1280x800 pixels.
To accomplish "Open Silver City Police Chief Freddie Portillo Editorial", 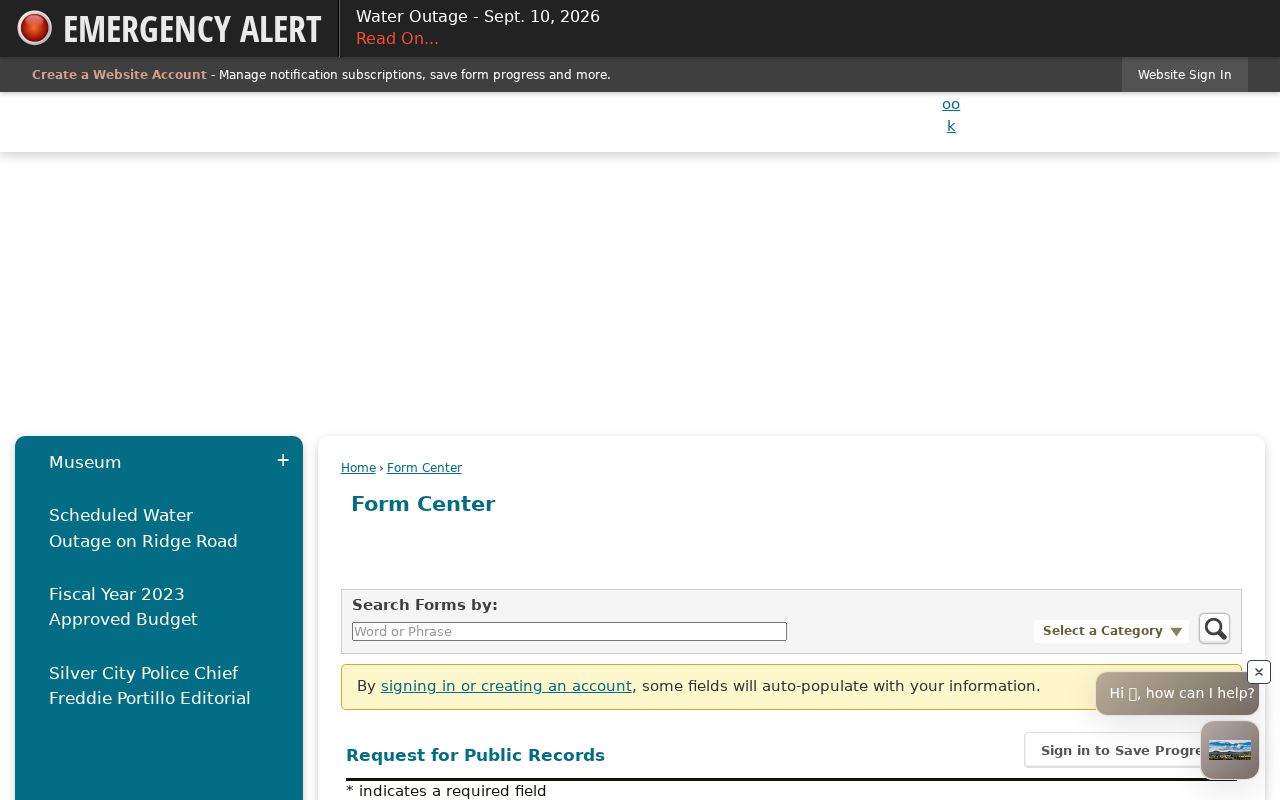I will pos(150,686).
